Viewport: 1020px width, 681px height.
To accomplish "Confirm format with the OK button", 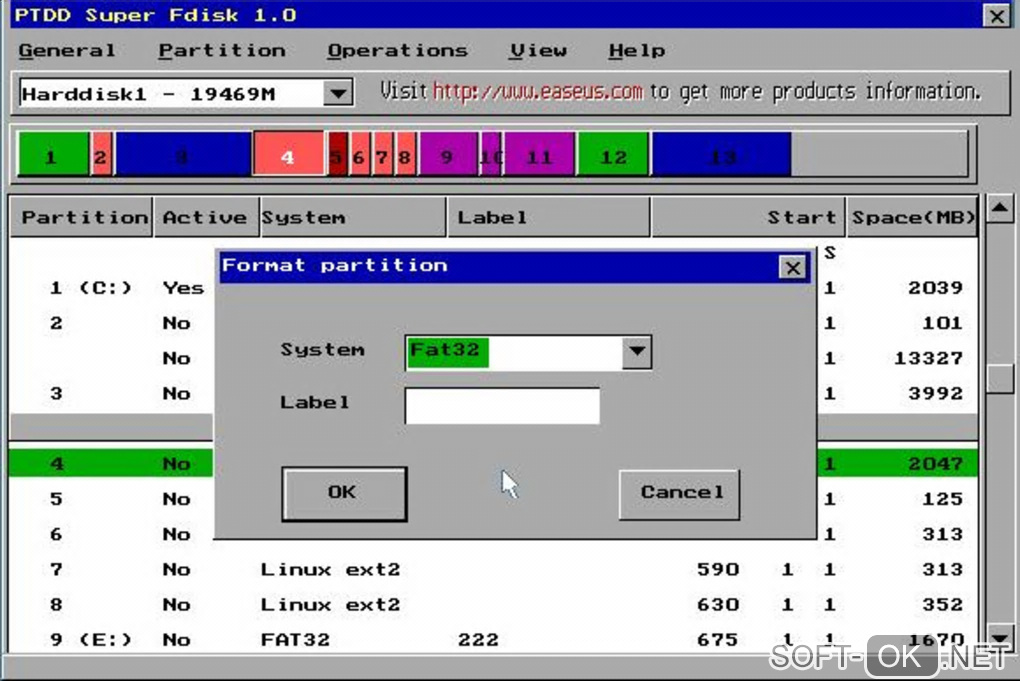I will [344, 494].
